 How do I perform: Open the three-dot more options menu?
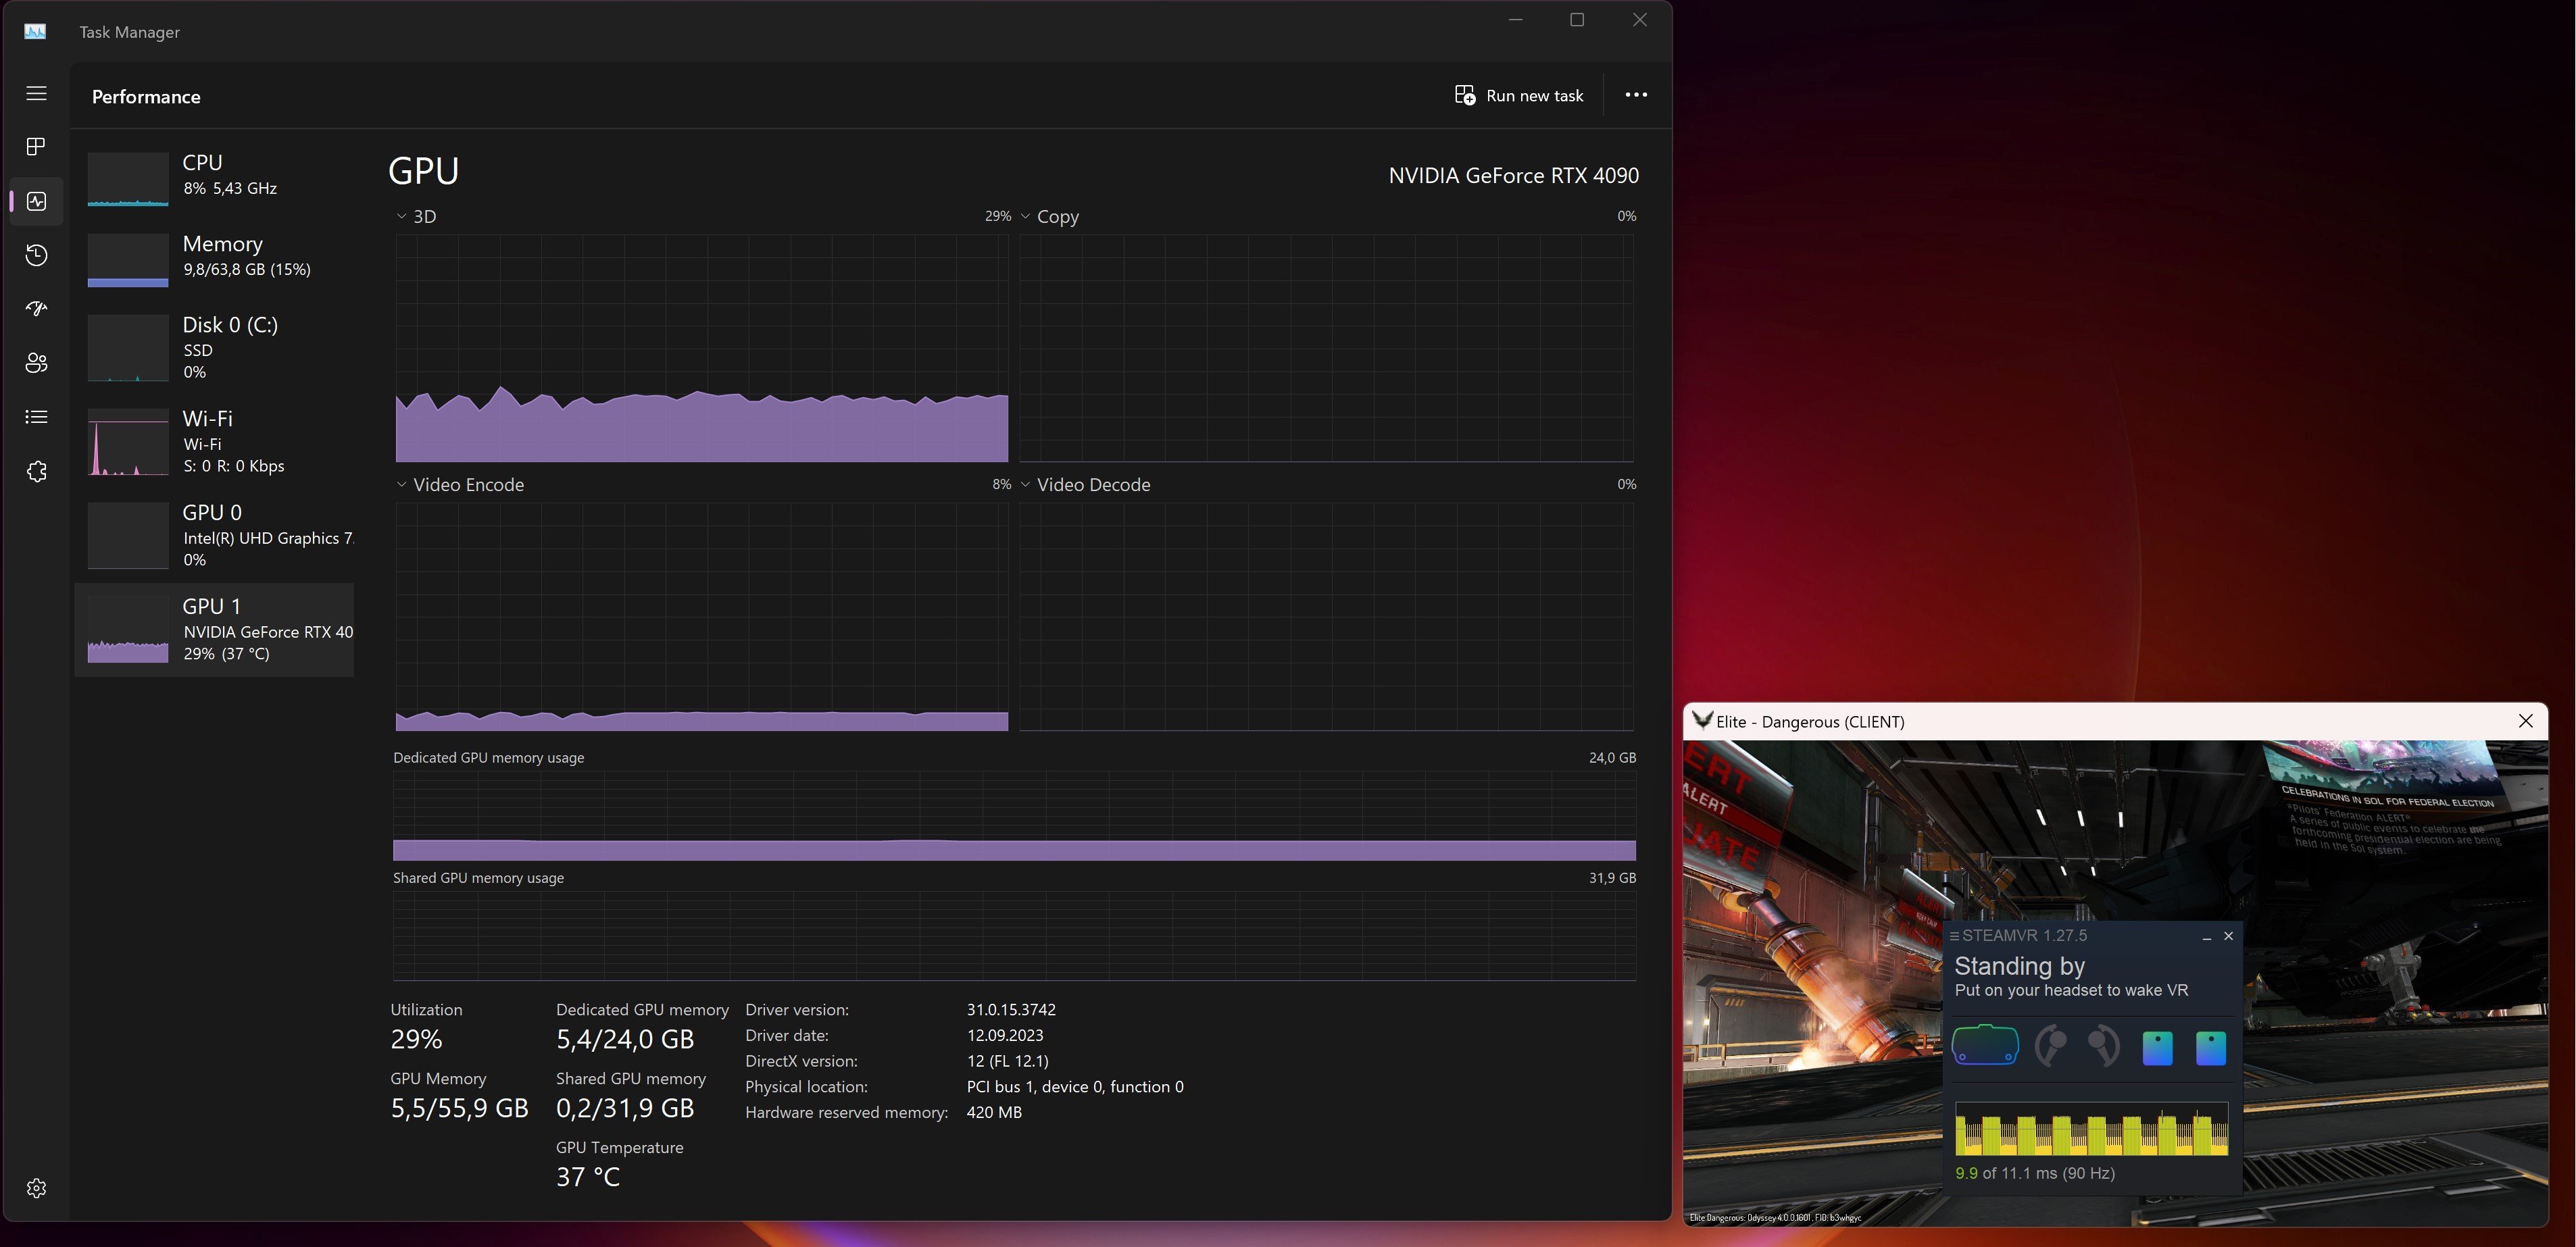(x=1636, y=95)
